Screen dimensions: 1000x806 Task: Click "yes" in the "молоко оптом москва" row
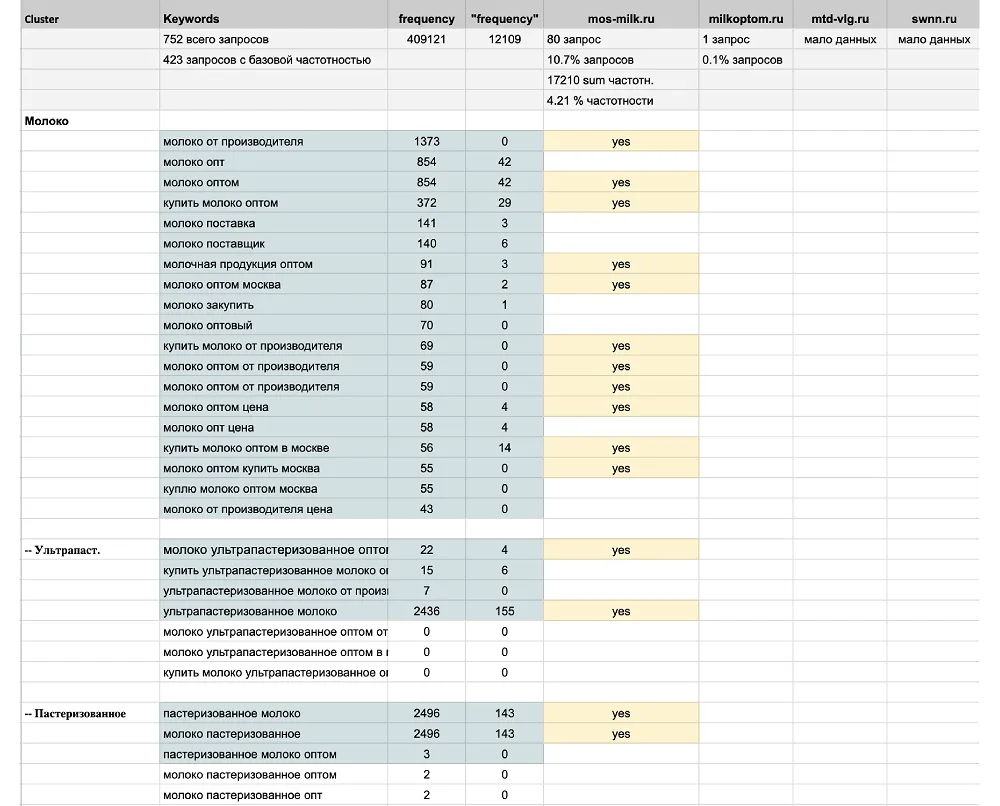tap(621, 285)
